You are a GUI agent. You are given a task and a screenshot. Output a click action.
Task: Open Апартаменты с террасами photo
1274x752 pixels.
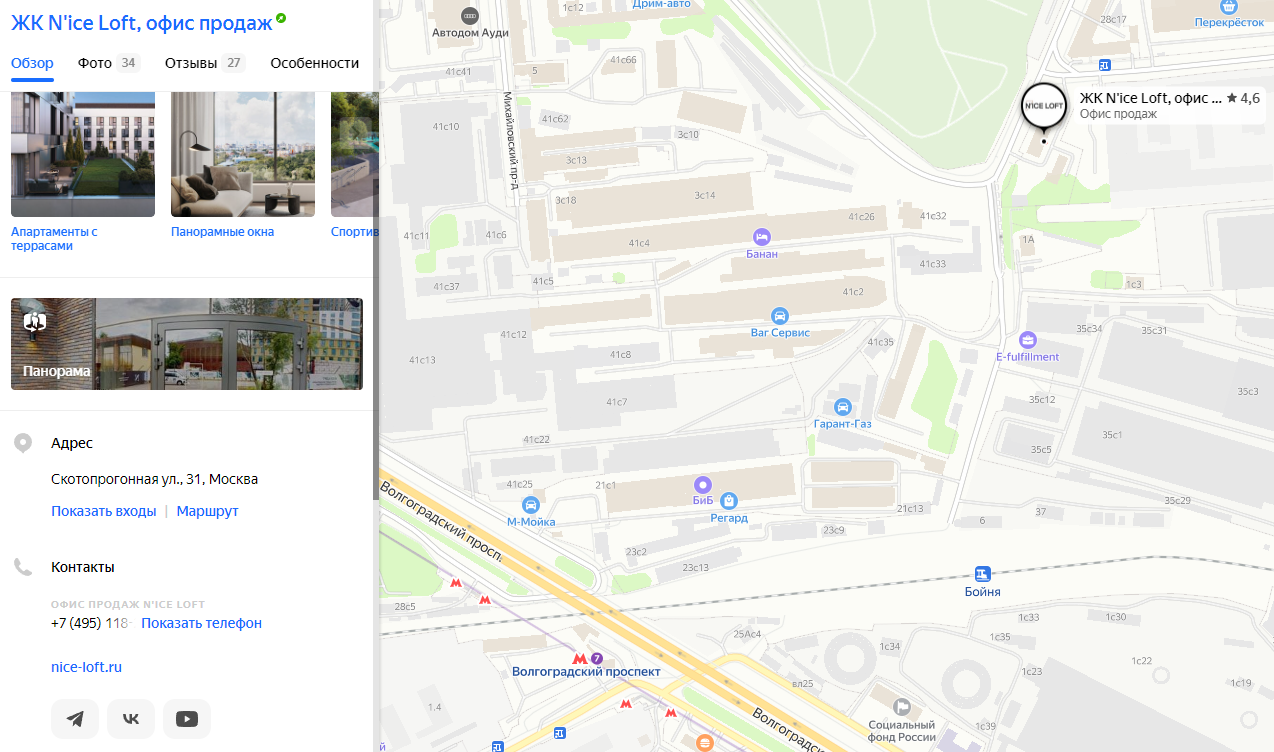83,154
